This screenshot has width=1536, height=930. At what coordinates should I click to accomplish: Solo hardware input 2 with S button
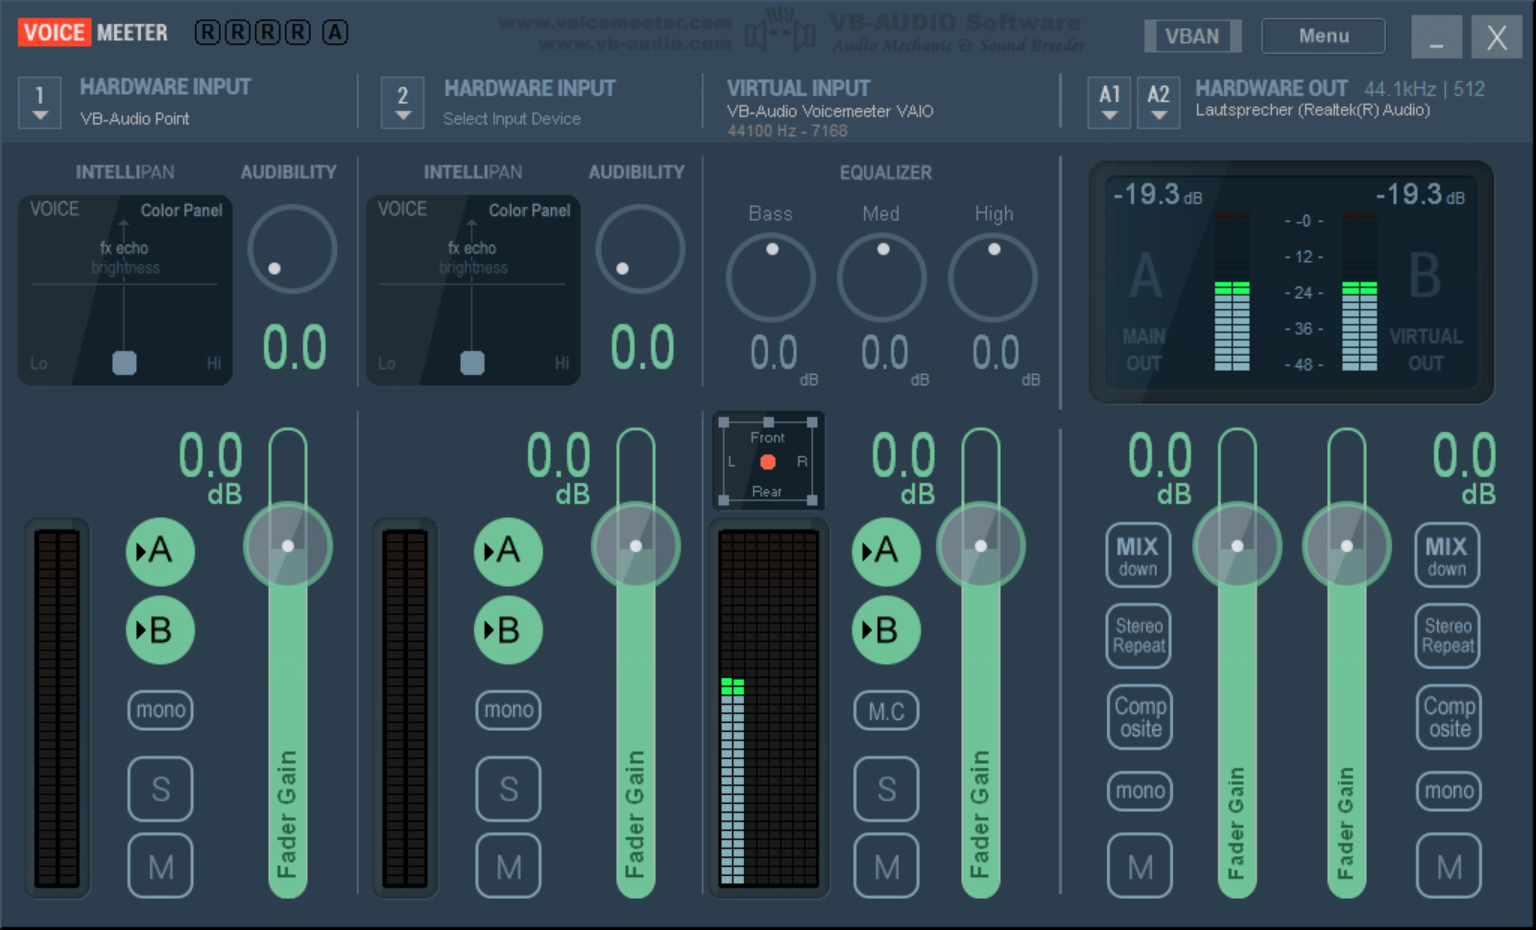pyautogui.click(x=508, y=789)
